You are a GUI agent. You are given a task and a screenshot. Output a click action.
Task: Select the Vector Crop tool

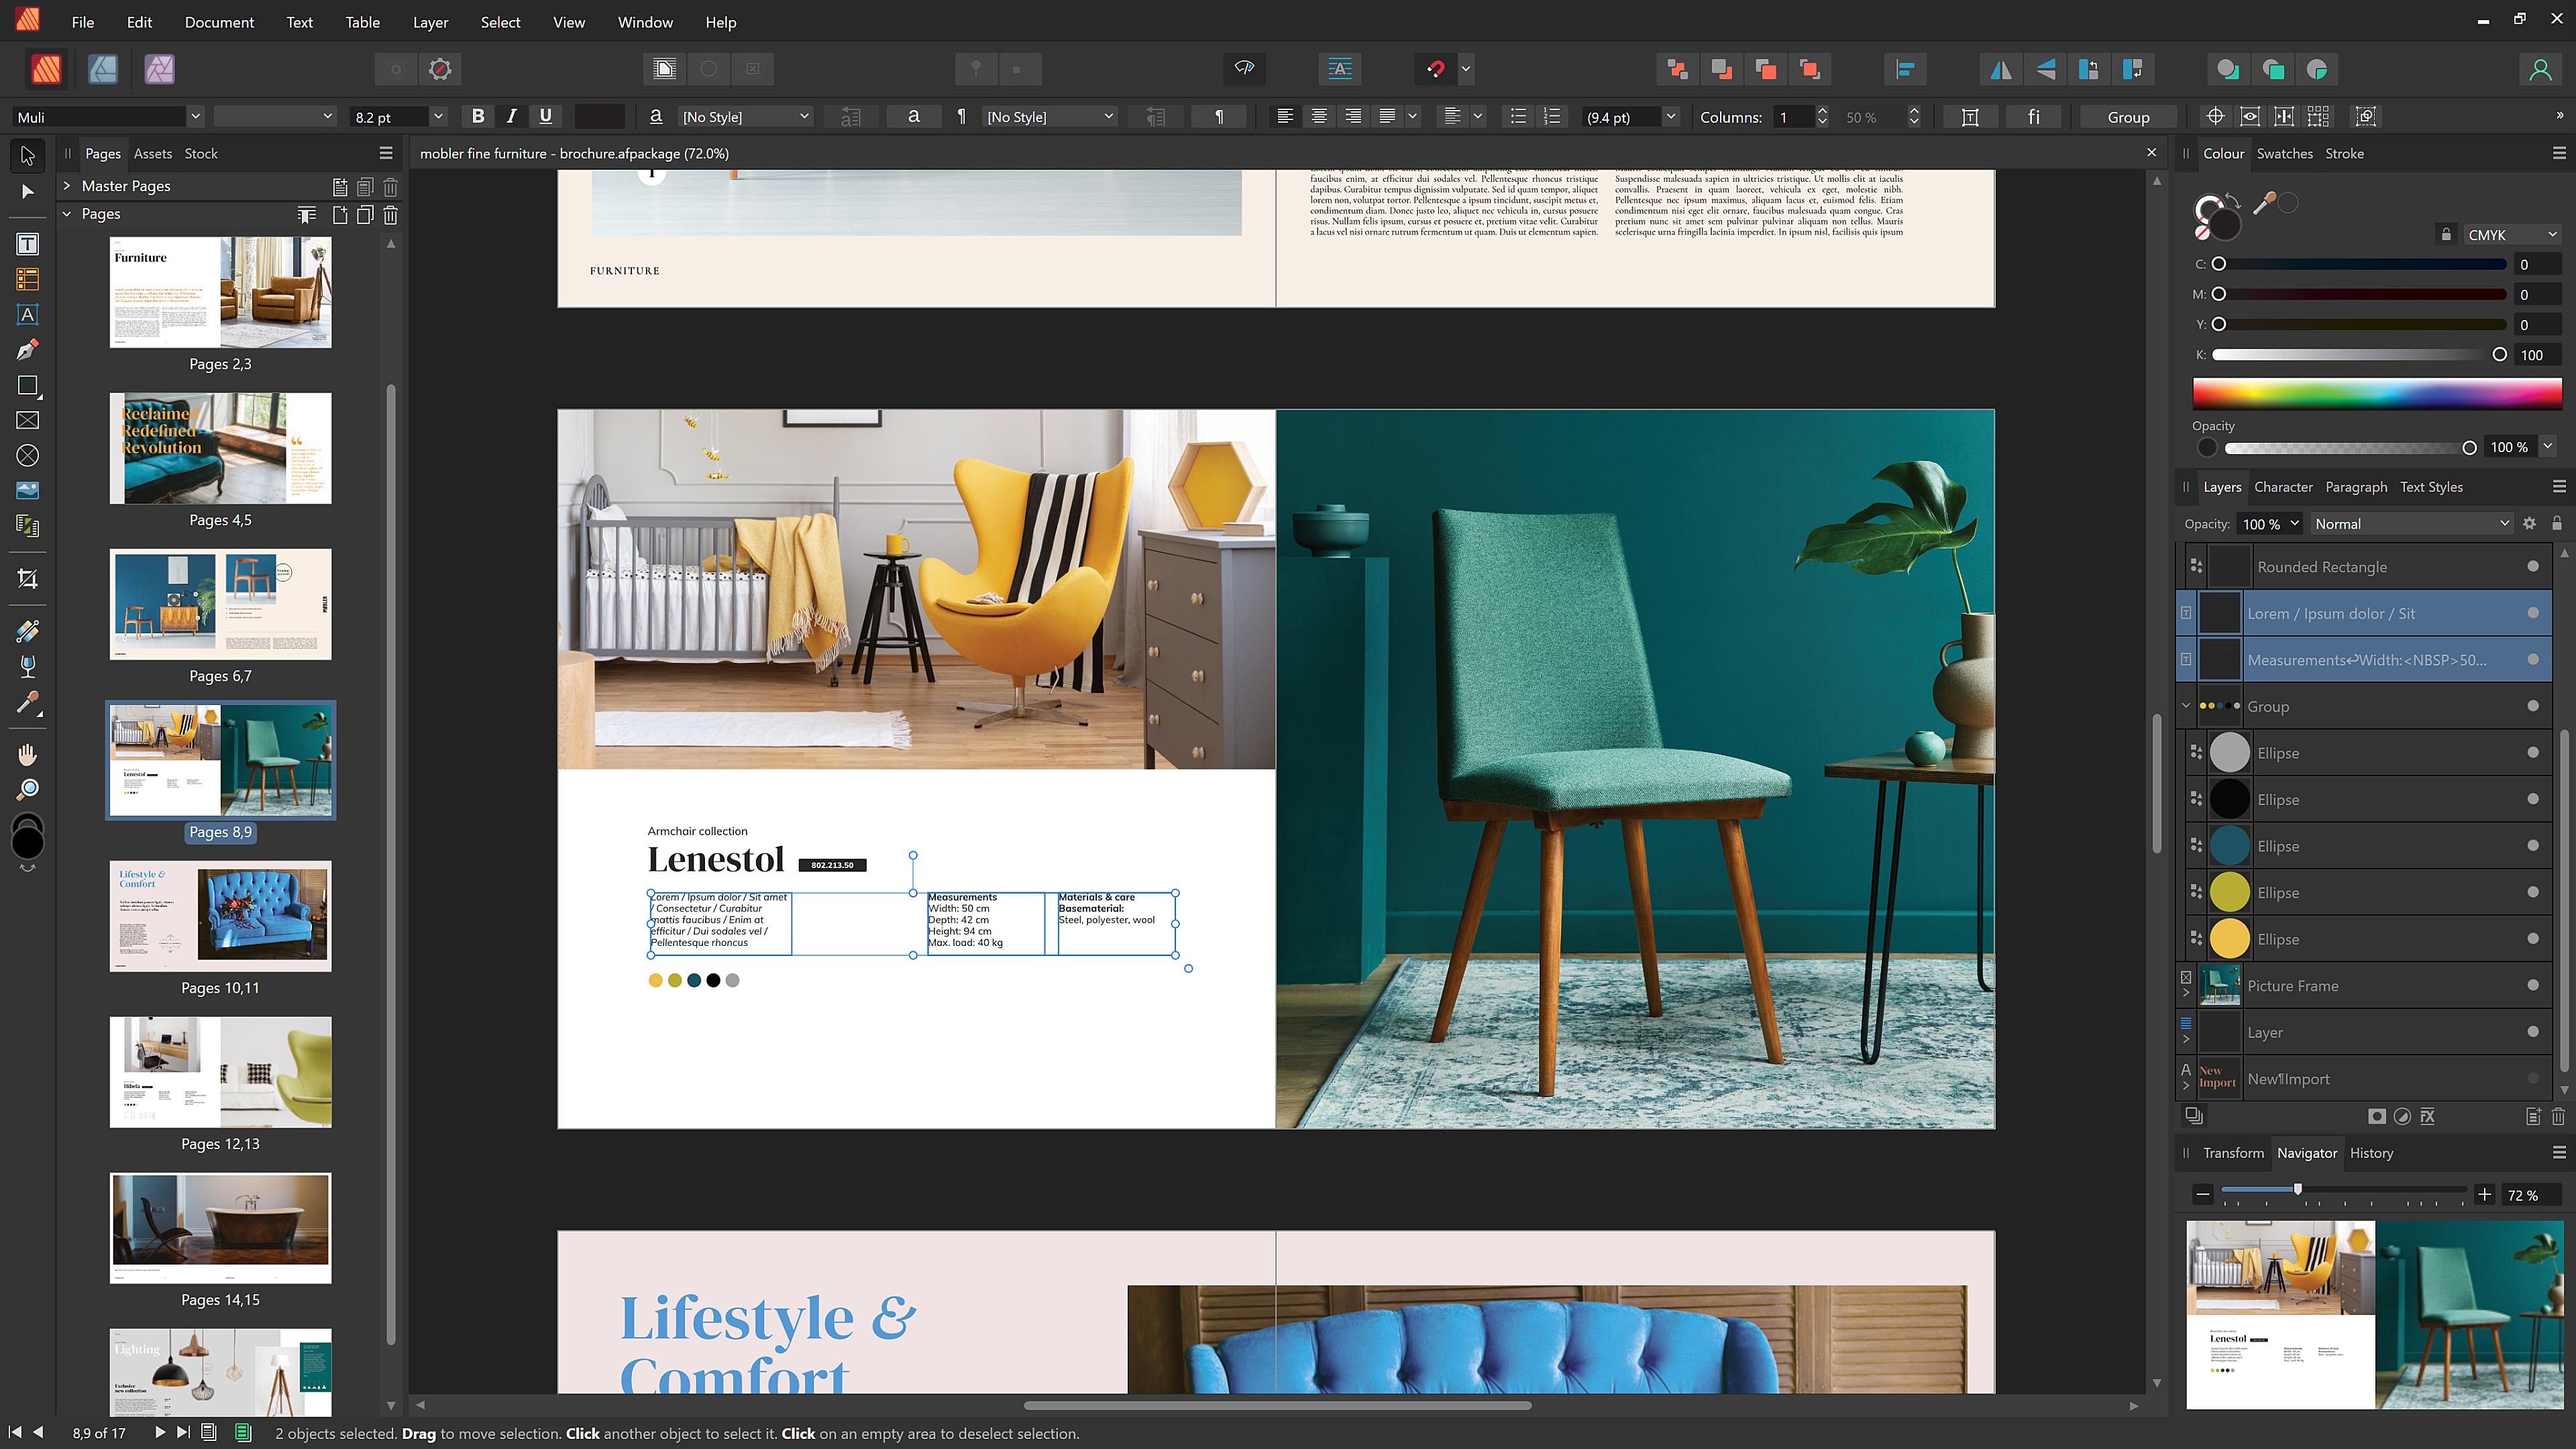tap(27, 579)
